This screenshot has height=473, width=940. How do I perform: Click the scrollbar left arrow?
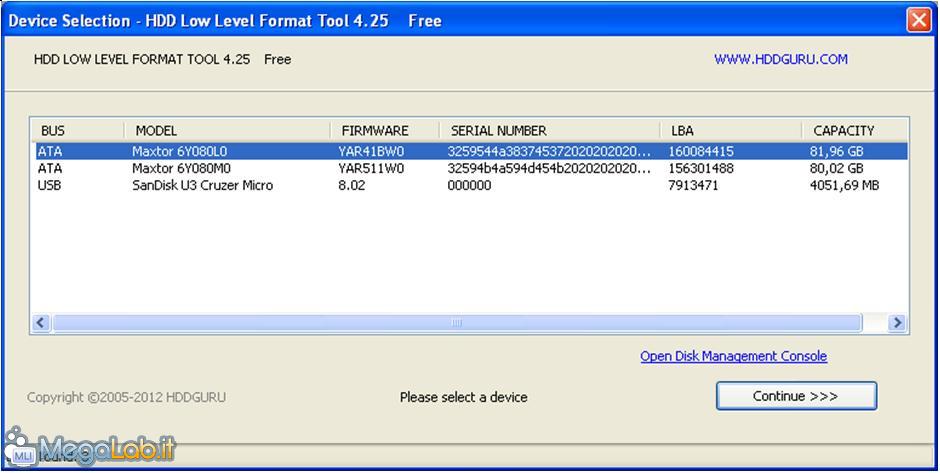(41, 323)
